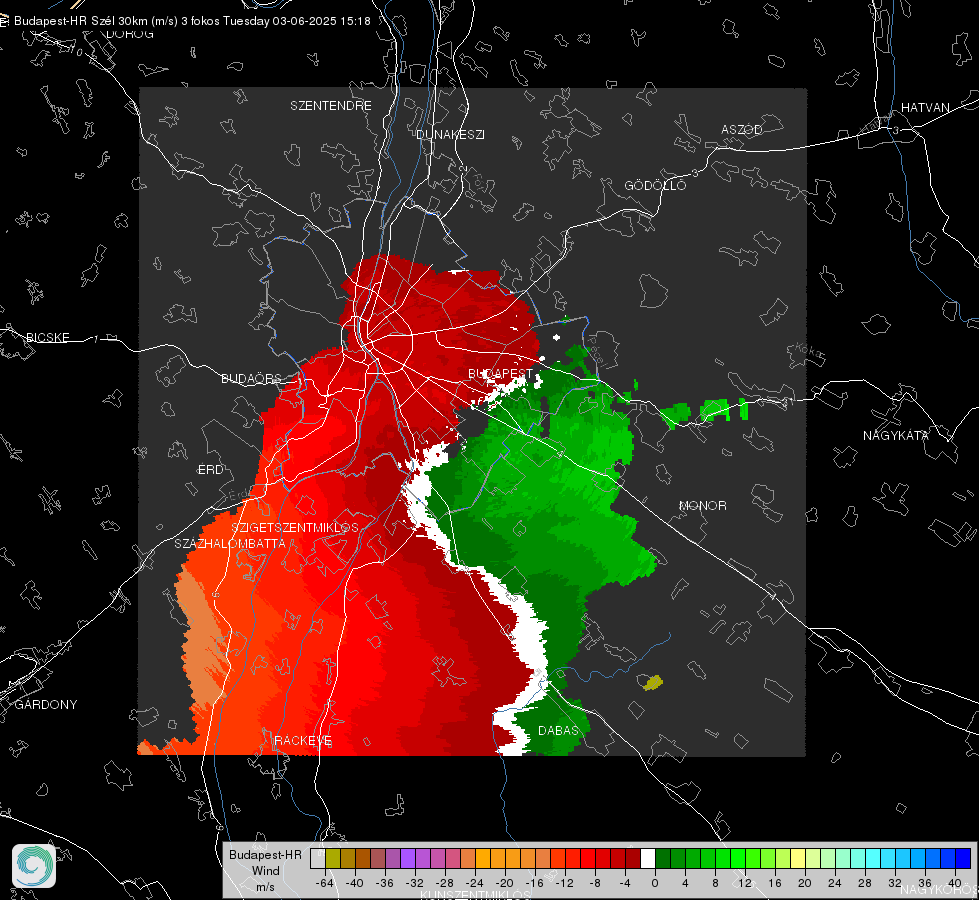The image size is (979, 900).
Task: Click the -12 legend scale value
Action: (x=564, y=883)
